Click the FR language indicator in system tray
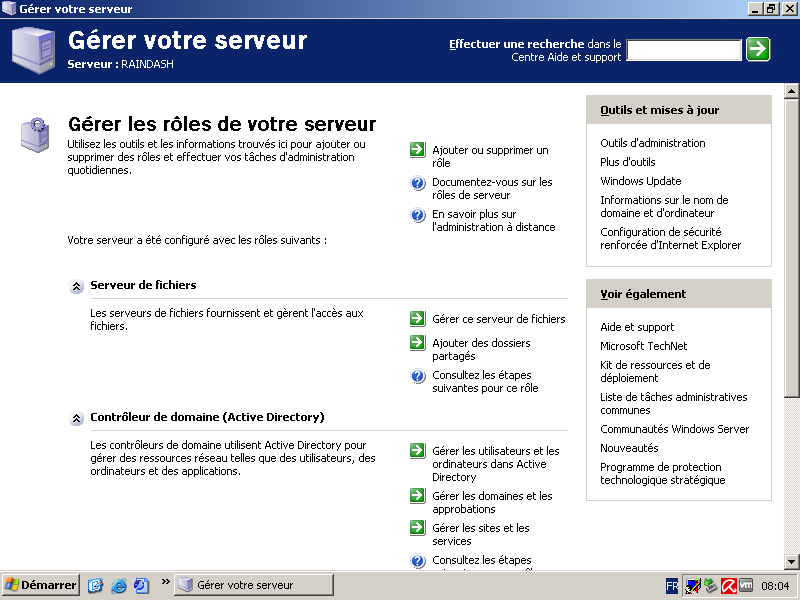 [672, 585]
